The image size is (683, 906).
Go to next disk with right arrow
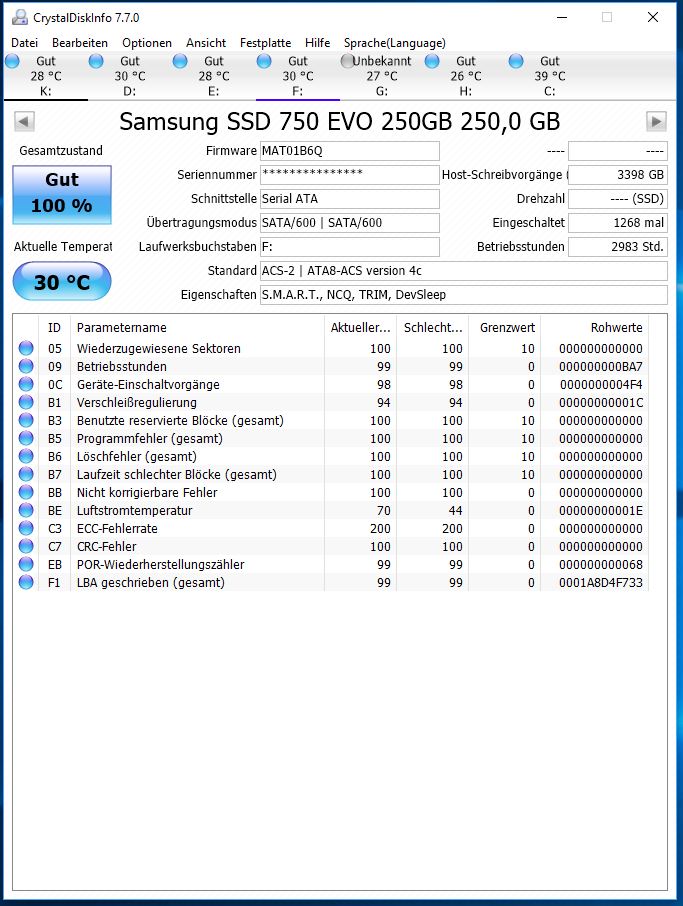click(656, 121)
